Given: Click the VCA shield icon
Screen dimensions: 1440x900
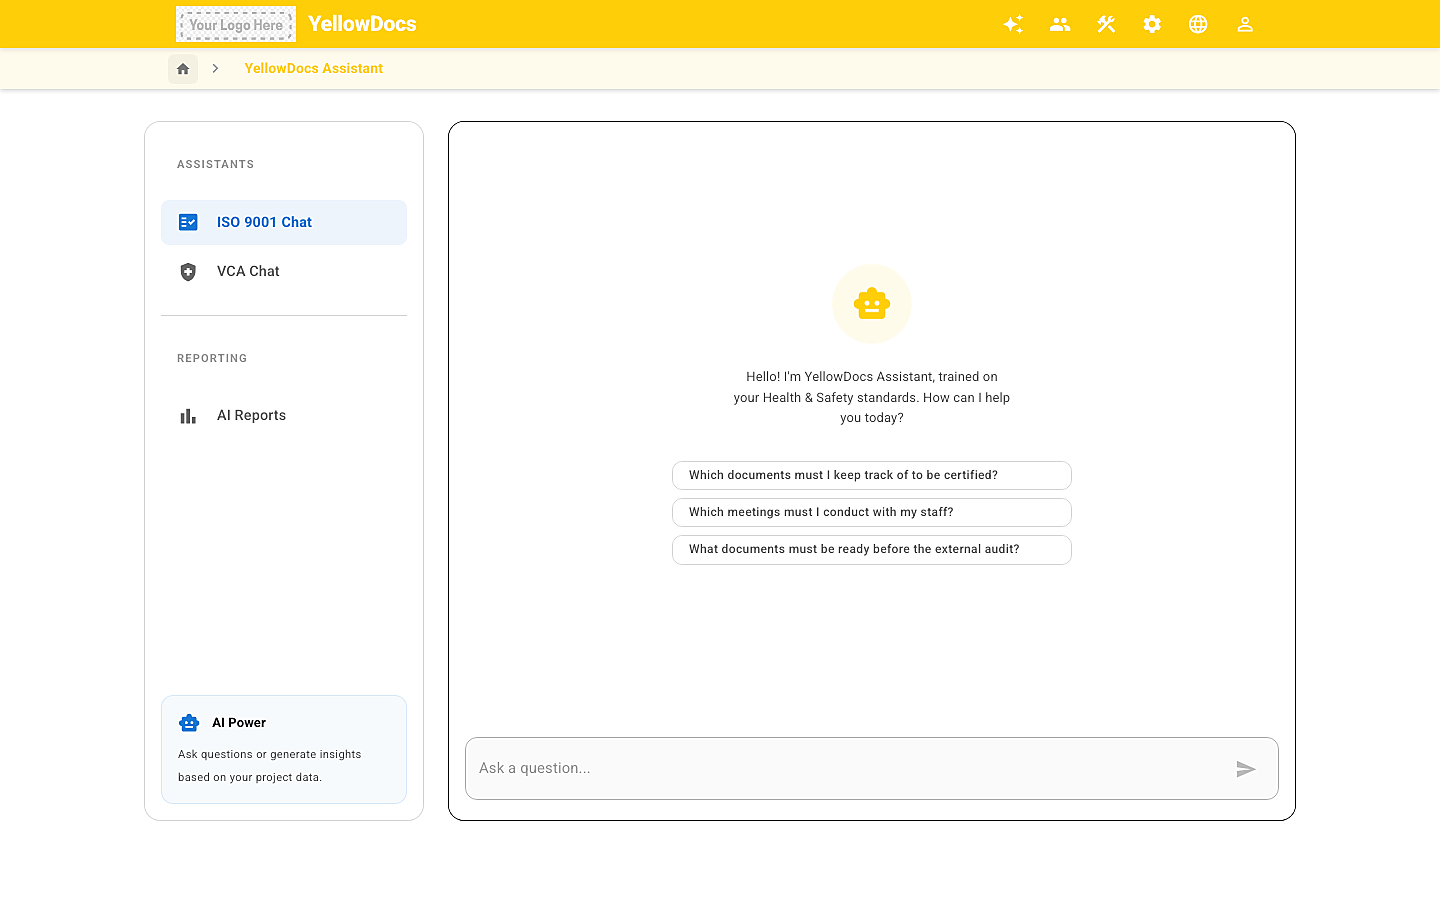Looking at the screenshot, I should point(188,272).
